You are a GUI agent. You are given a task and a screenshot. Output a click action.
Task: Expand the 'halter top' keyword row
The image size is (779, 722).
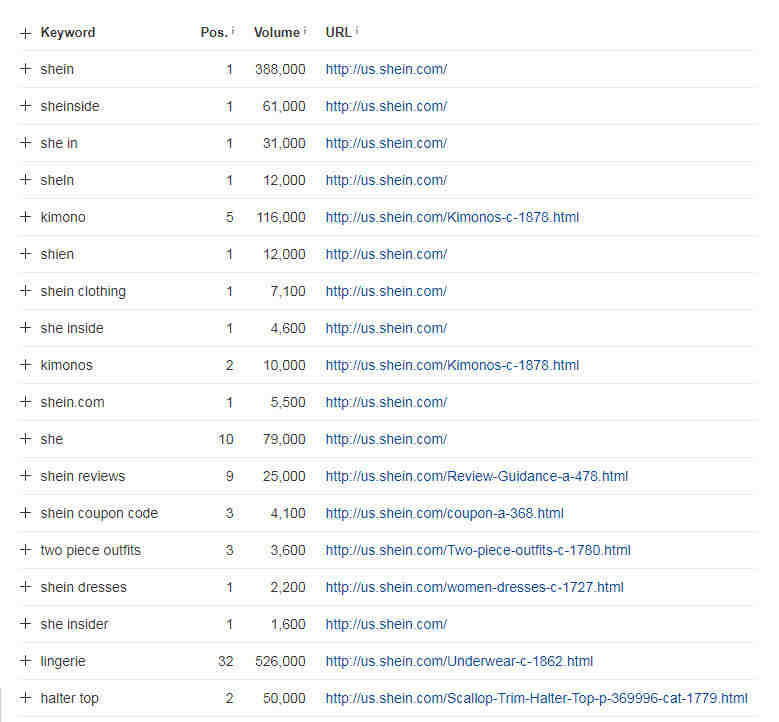(25, 698)
